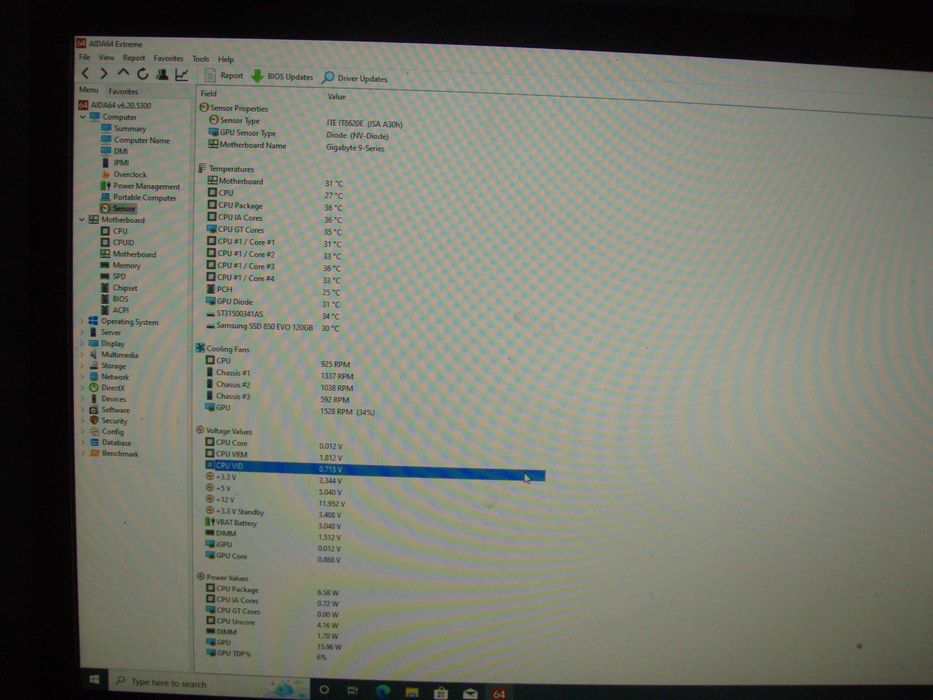Expand the Multimedia tree node
The height and width of the screenshot is (700, 933).
(x=82, y=355)
